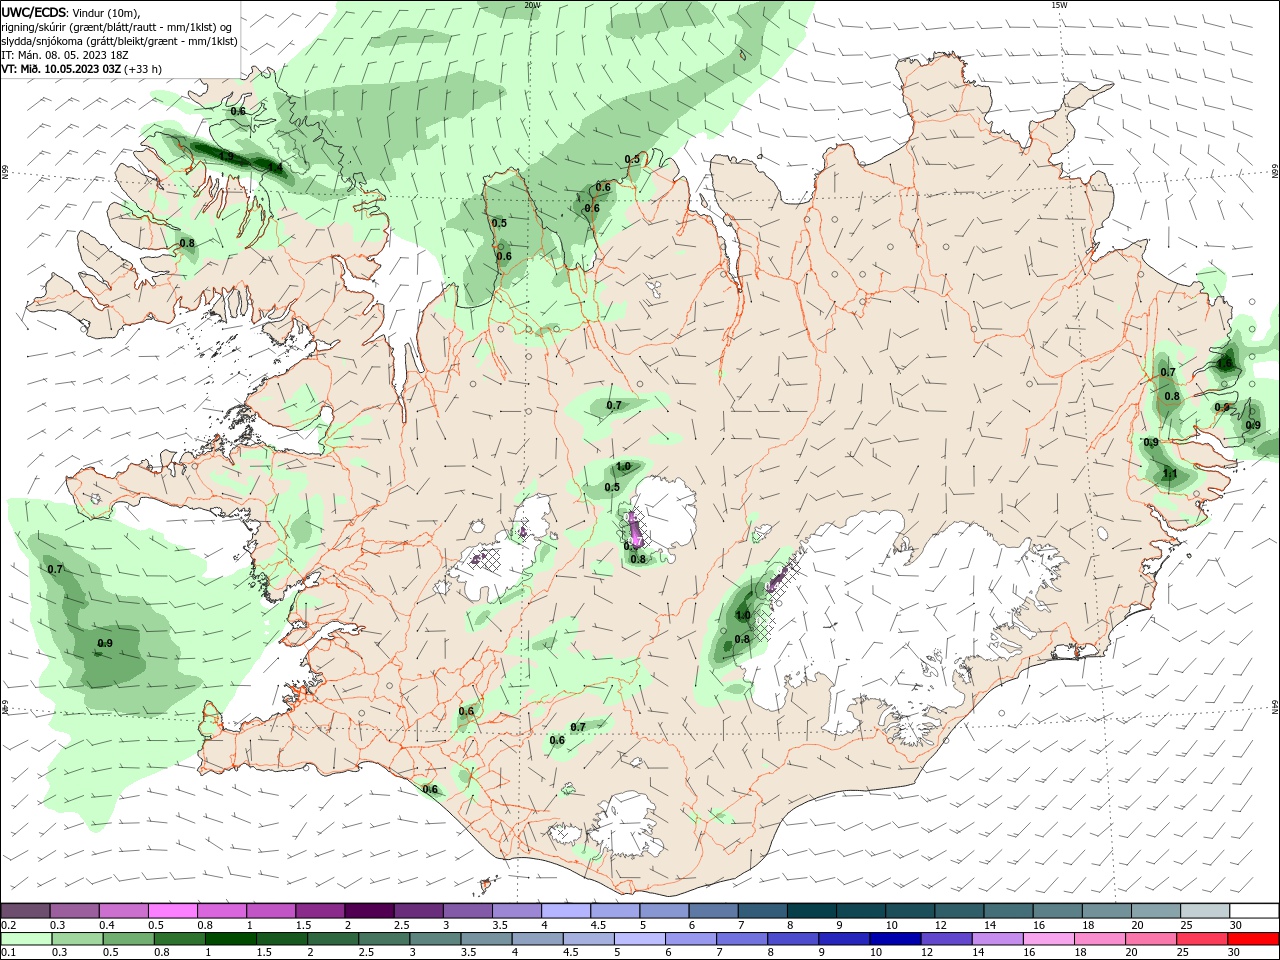The image size is (1280, 960).
Task: Click the '1.4' precipitation value in the Westfjords
Action: click(274, 167)
